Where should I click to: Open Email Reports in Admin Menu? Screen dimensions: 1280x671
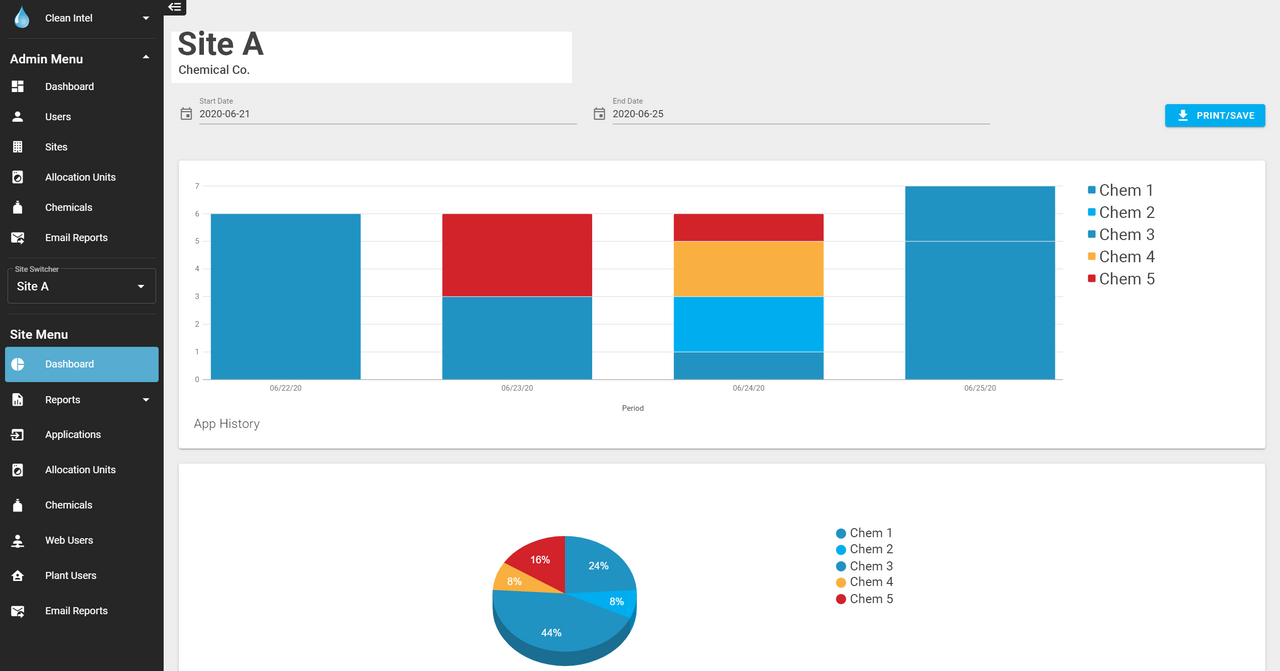pyautogui.click(x=76, y=238)
